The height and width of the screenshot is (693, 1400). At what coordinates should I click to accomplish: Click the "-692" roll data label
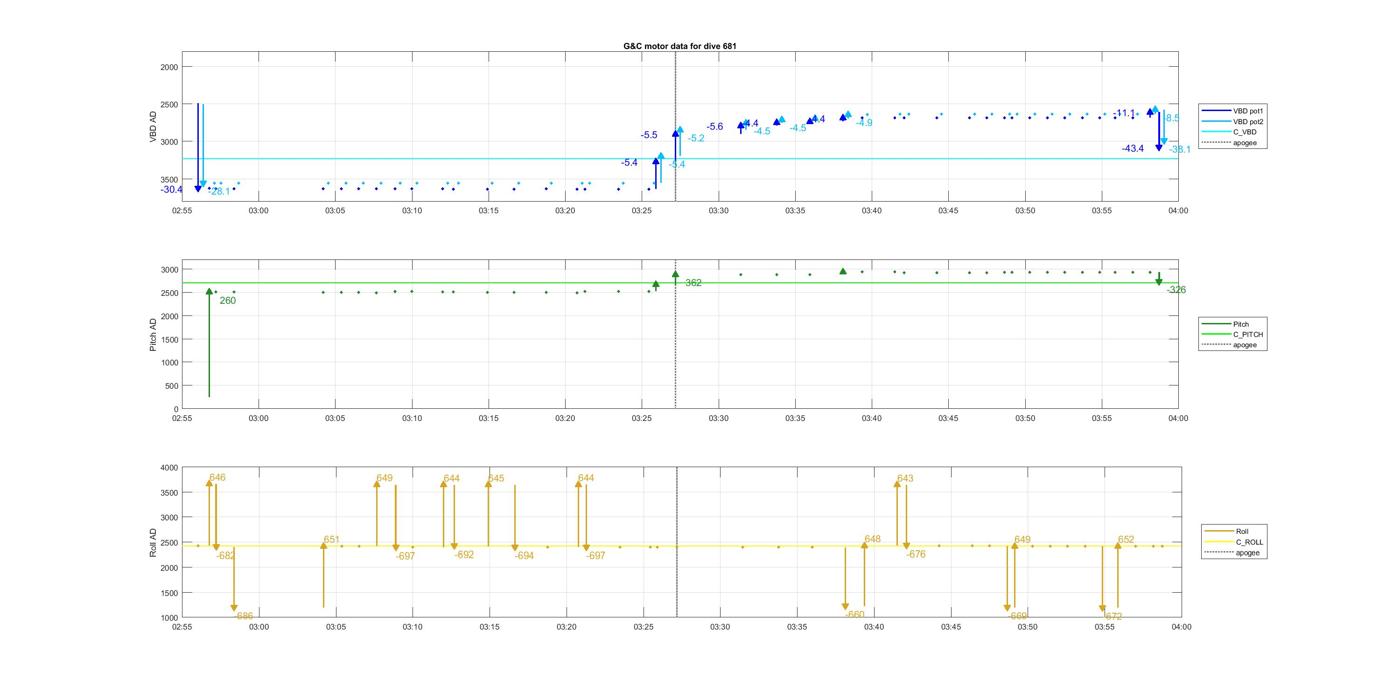464,555
